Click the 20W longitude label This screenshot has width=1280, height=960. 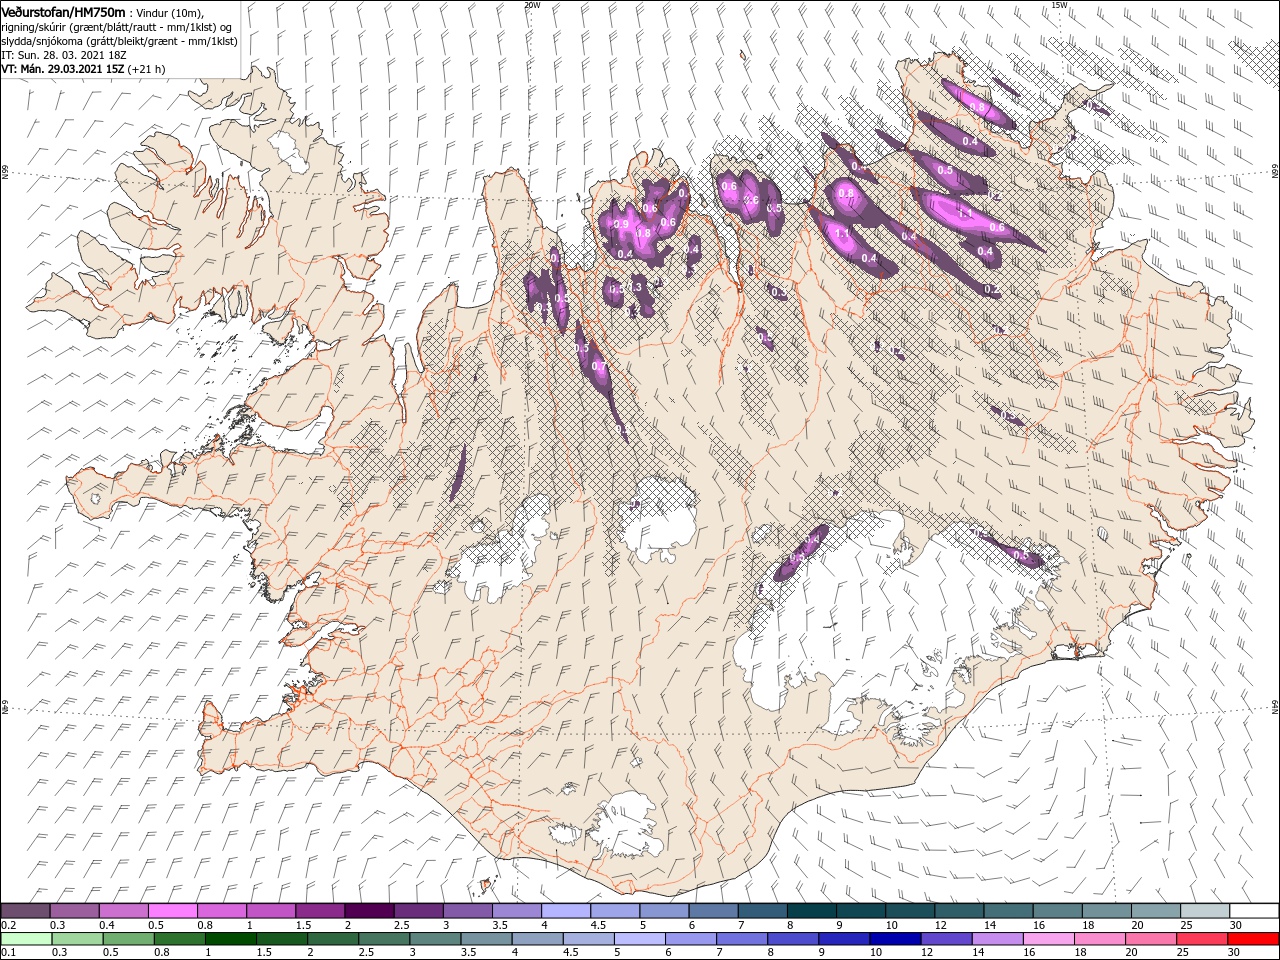coord(532,5)
